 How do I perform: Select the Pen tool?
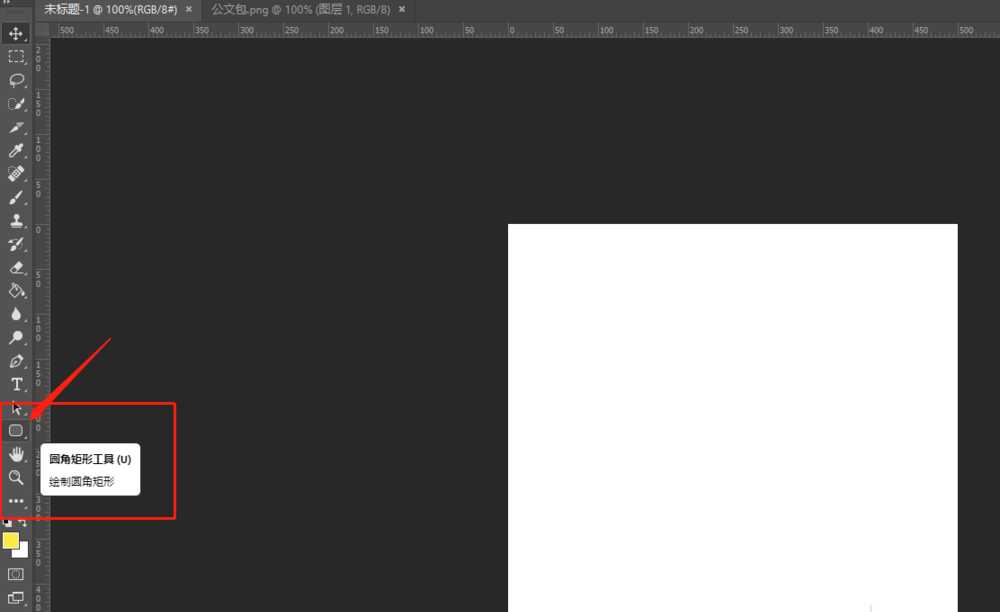pyautogui.click(x=16, y=361)
